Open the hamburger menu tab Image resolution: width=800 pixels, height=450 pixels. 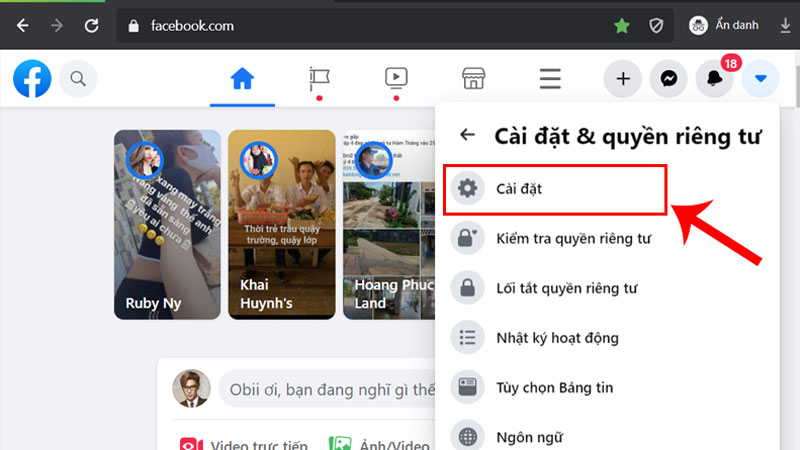coord(550,79)
